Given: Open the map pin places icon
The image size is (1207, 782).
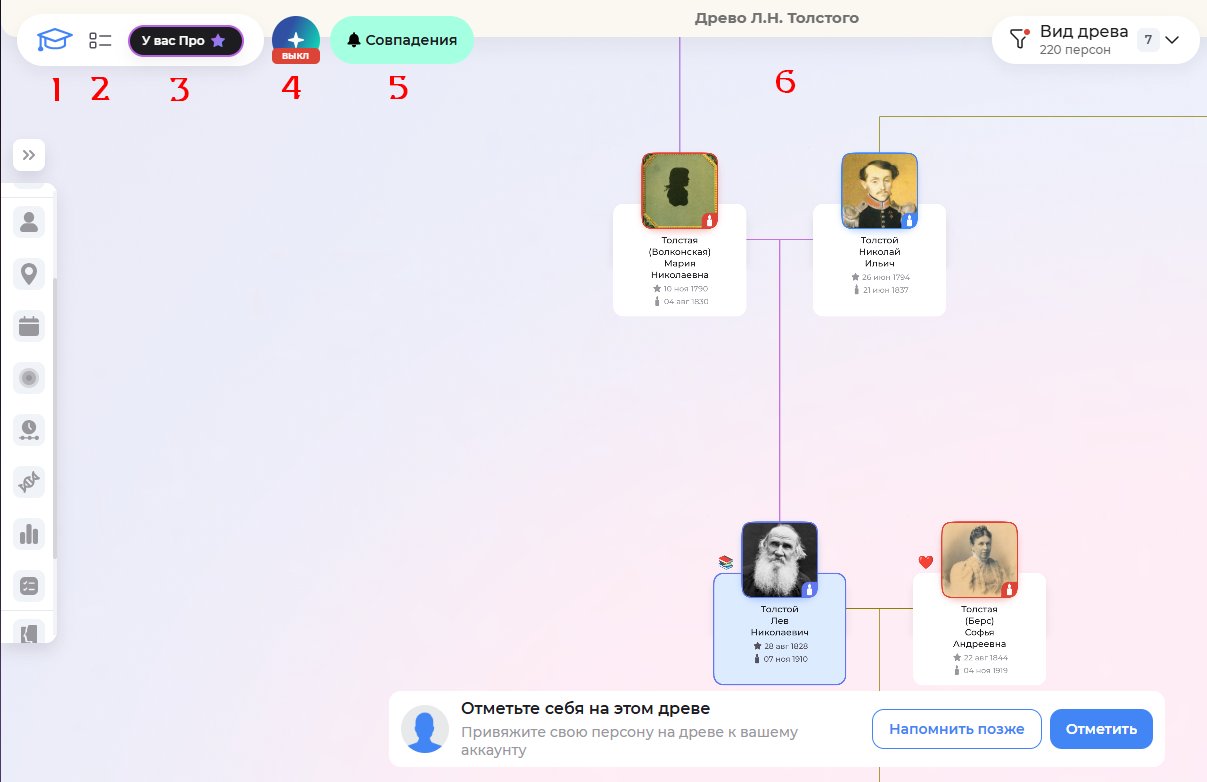Looking at the screenshot, I should tap(29, 274).
